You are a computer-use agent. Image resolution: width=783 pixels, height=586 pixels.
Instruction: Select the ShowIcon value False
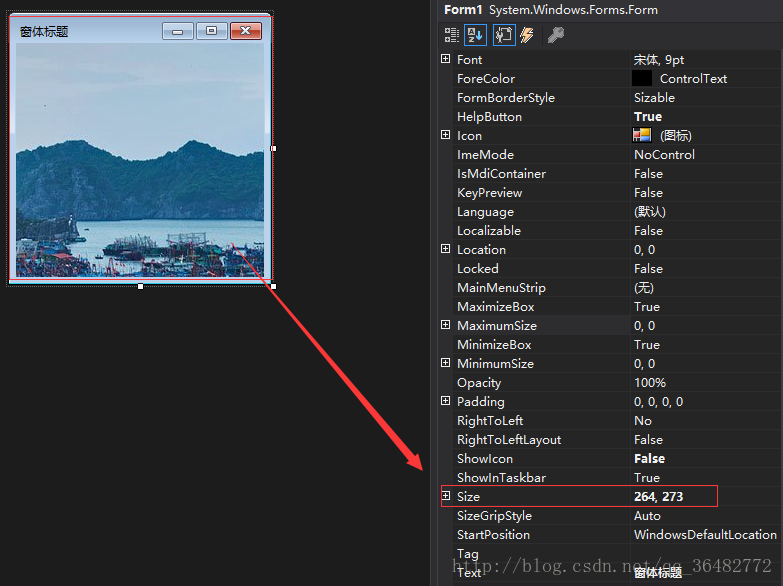[649, 459]
